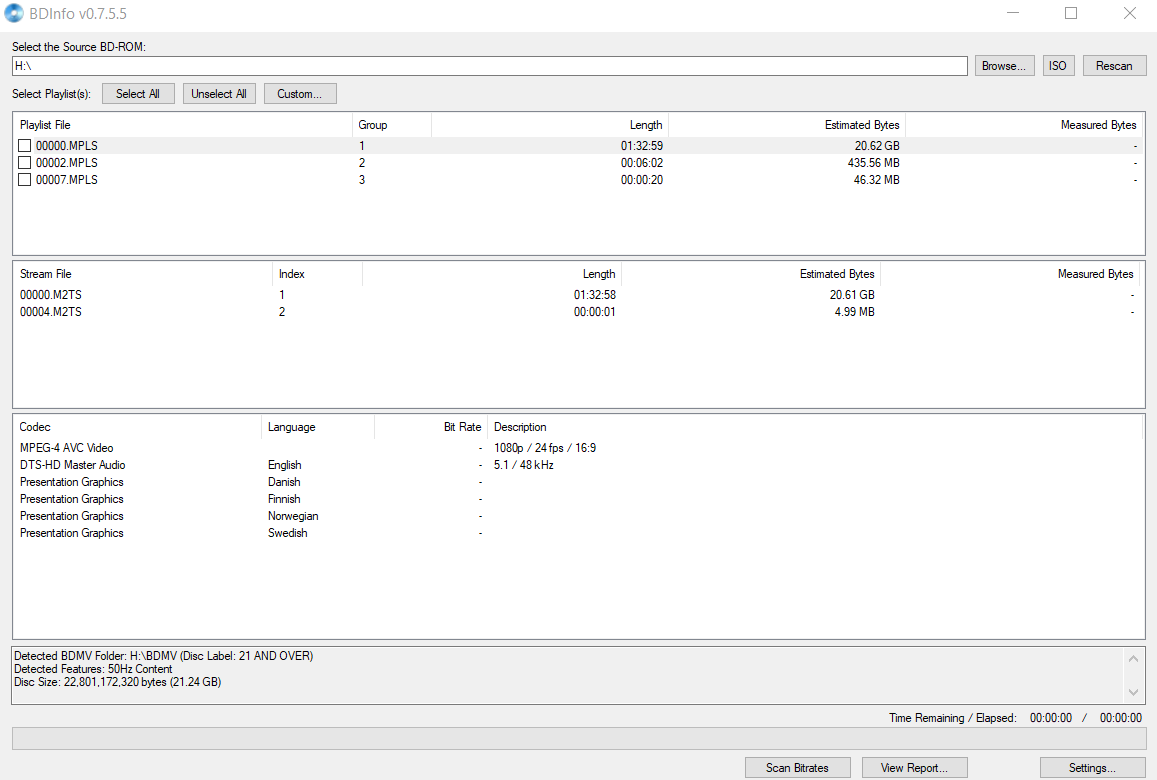Click the Description column header
Screen dimensions: 1157x780
815,427
